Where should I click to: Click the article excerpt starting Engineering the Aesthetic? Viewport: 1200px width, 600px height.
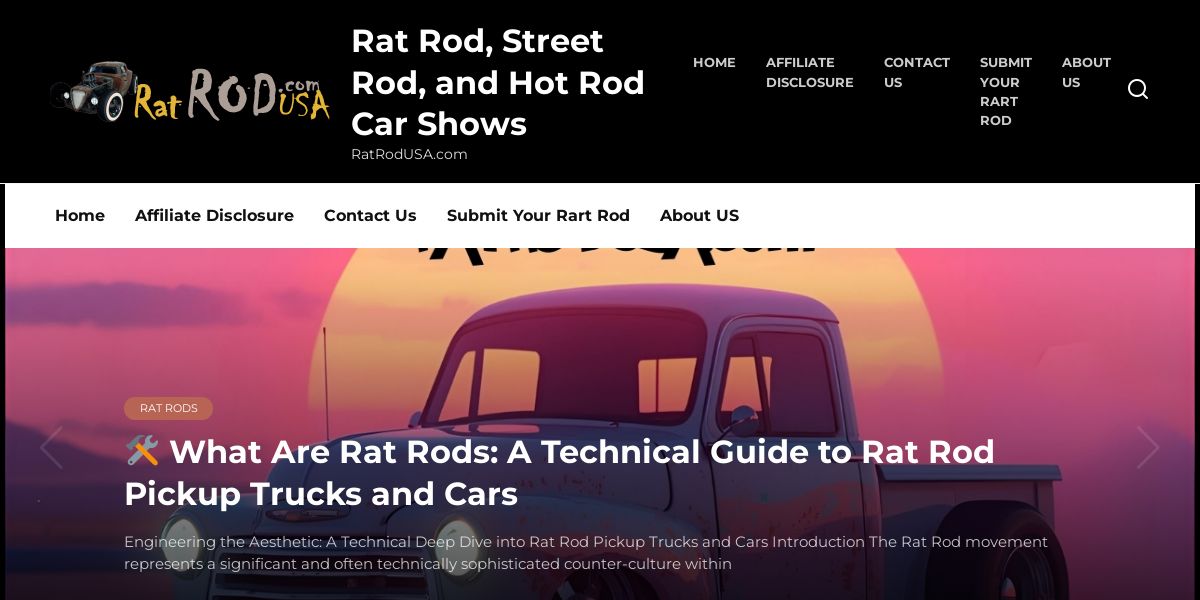586,553
